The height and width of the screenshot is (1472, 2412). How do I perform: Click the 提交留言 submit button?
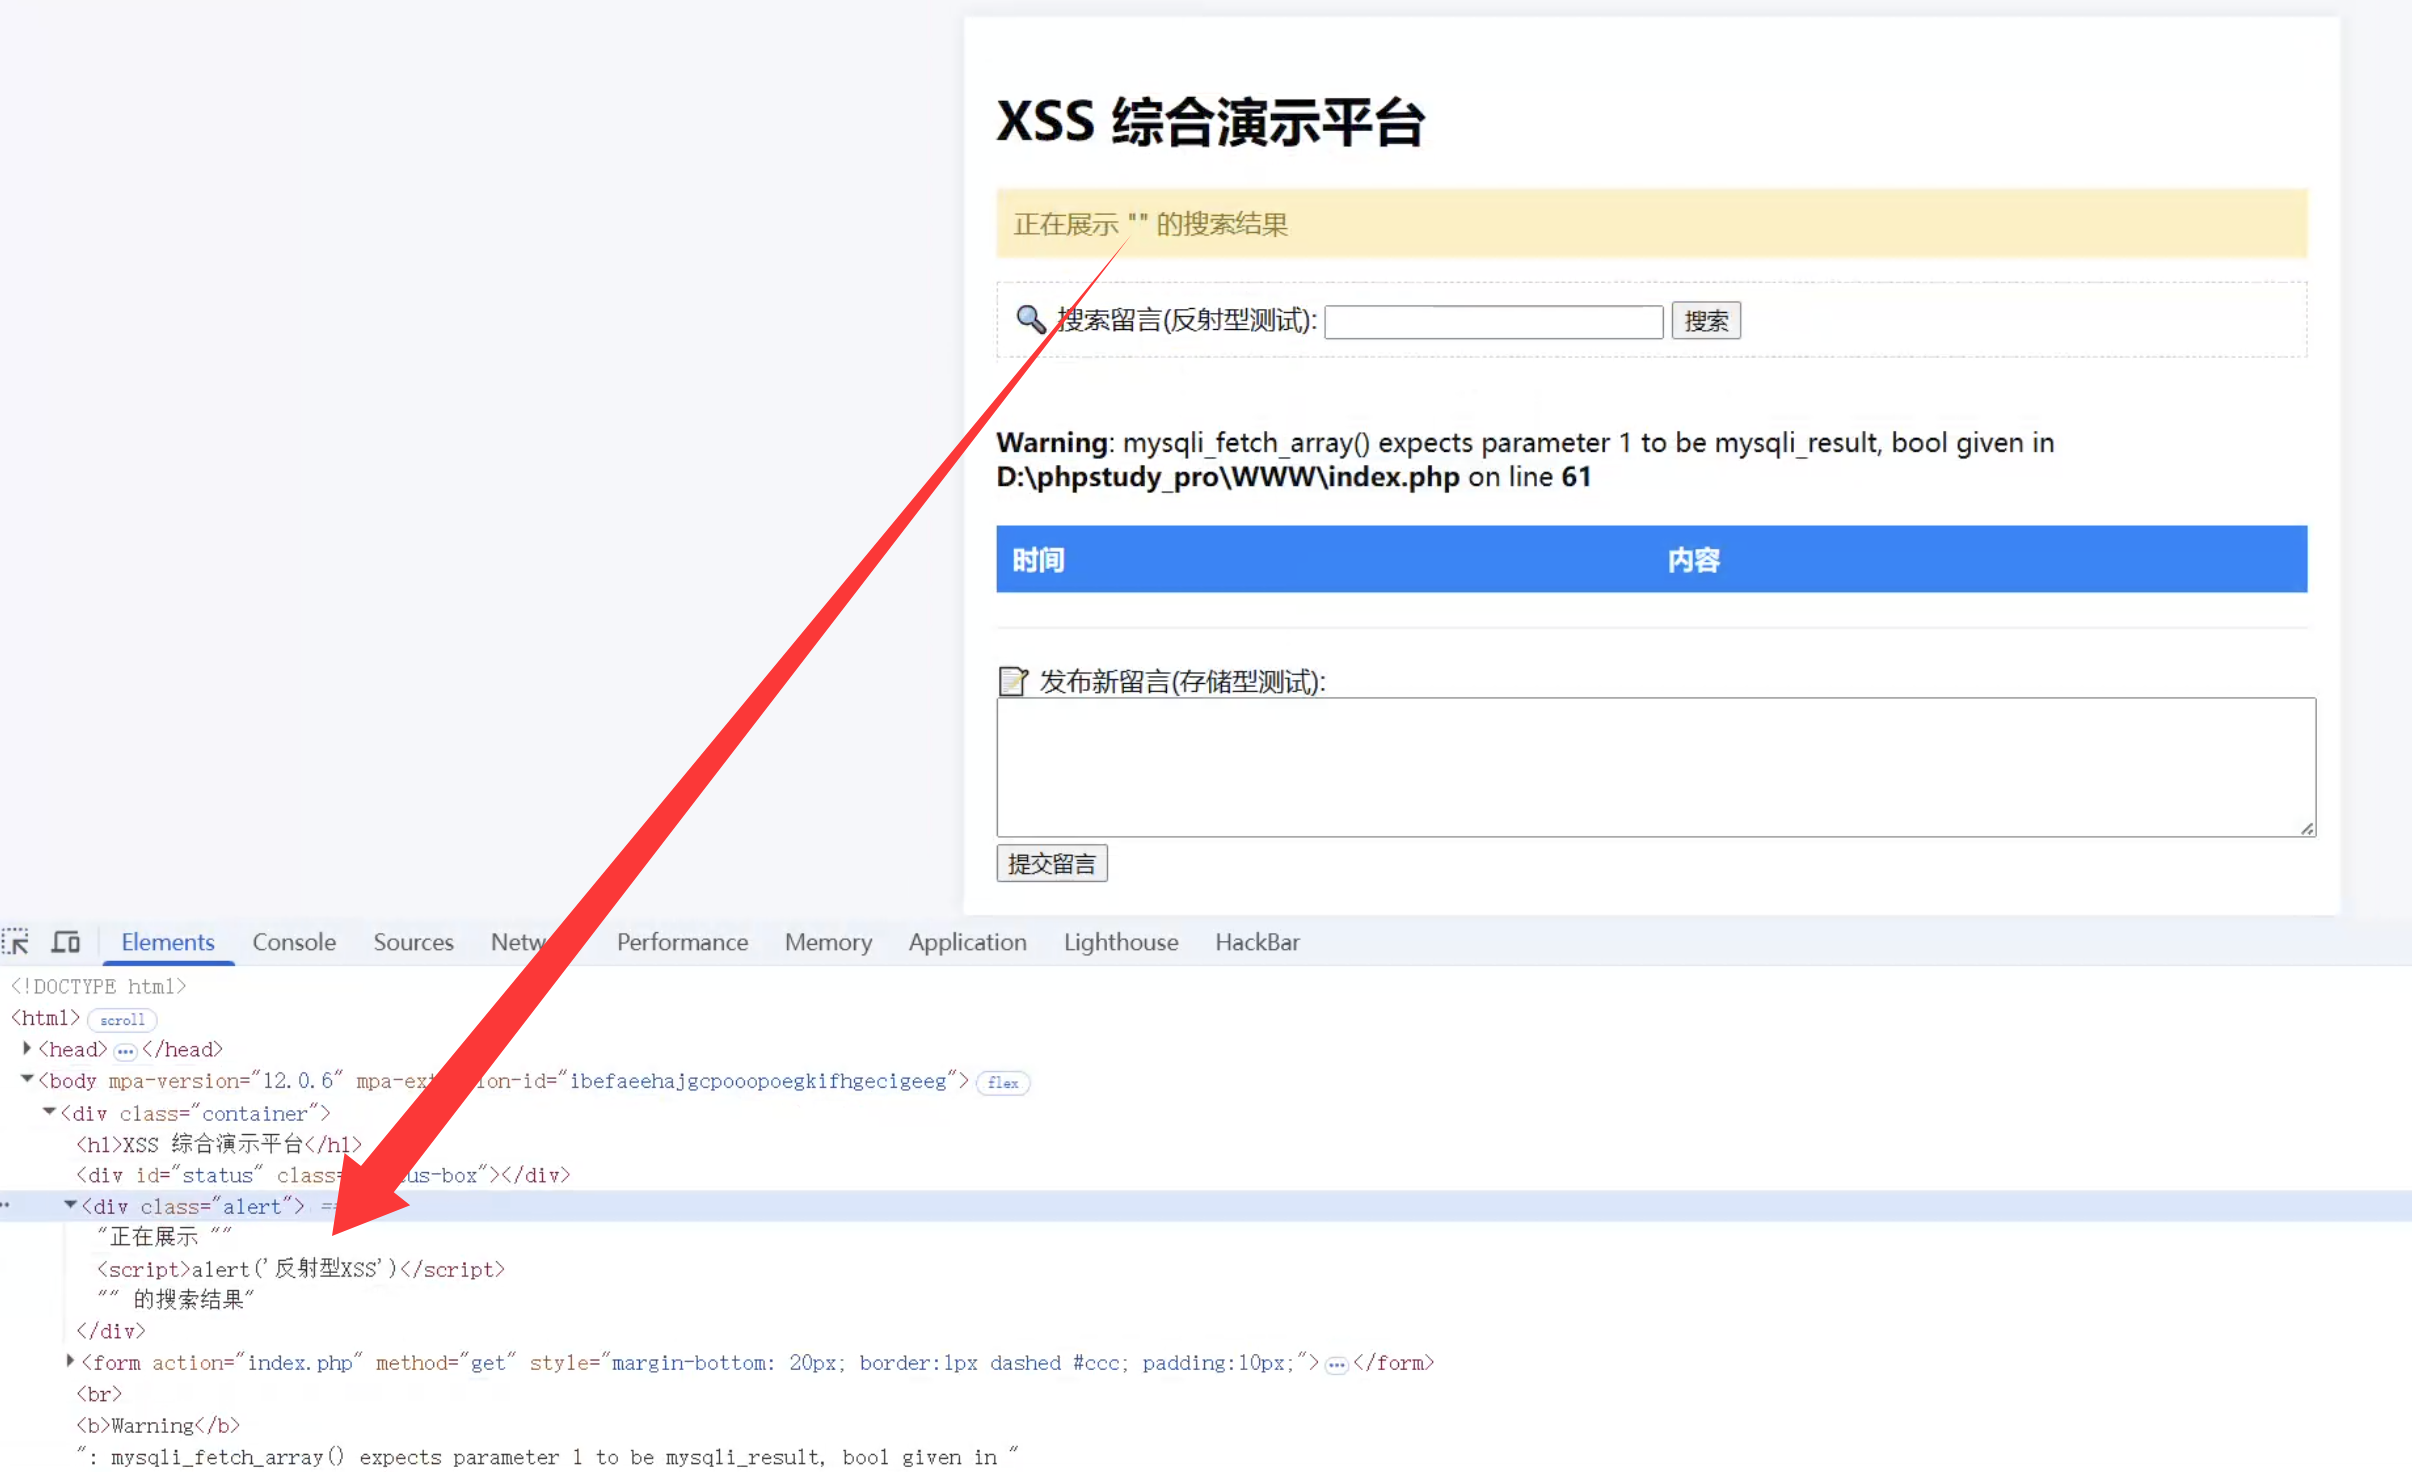coord(1052,863)
